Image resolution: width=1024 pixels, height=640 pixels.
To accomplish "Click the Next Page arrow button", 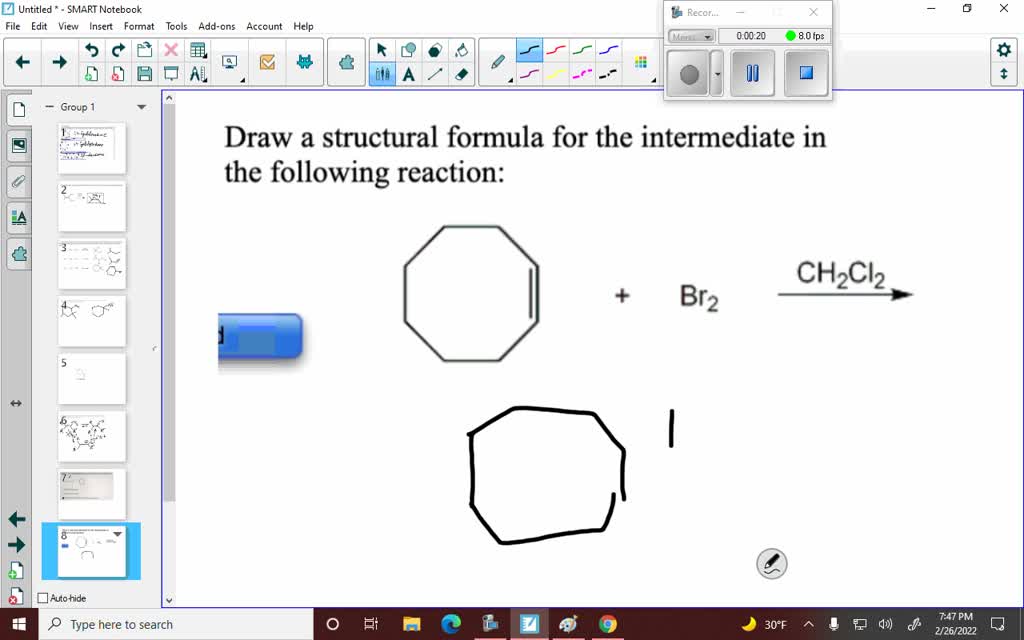I will [x=59, y=60].
